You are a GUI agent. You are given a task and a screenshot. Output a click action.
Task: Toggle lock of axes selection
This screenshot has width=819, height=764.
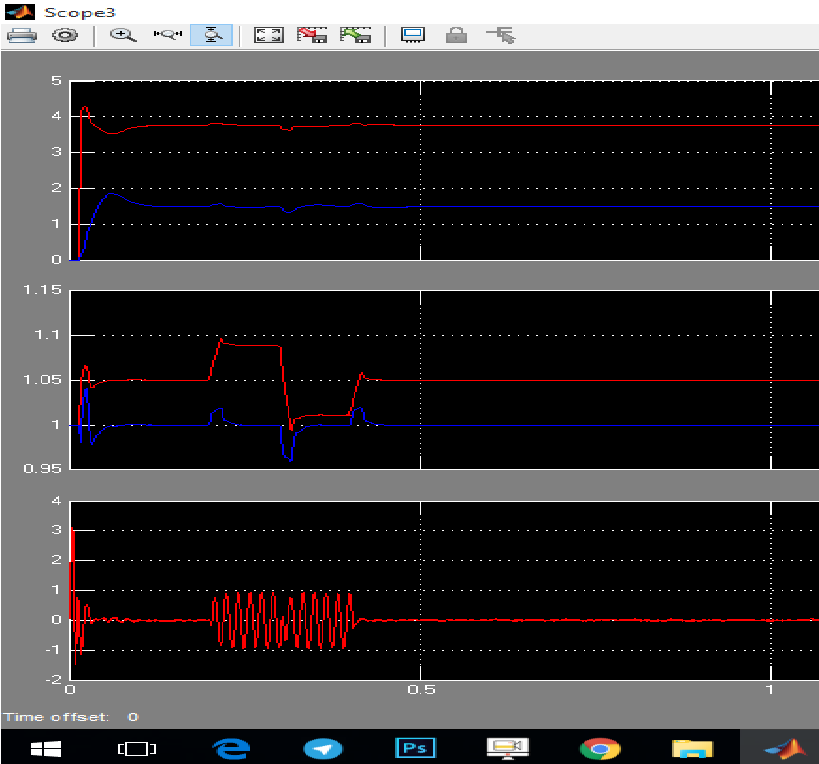point(456,35)
